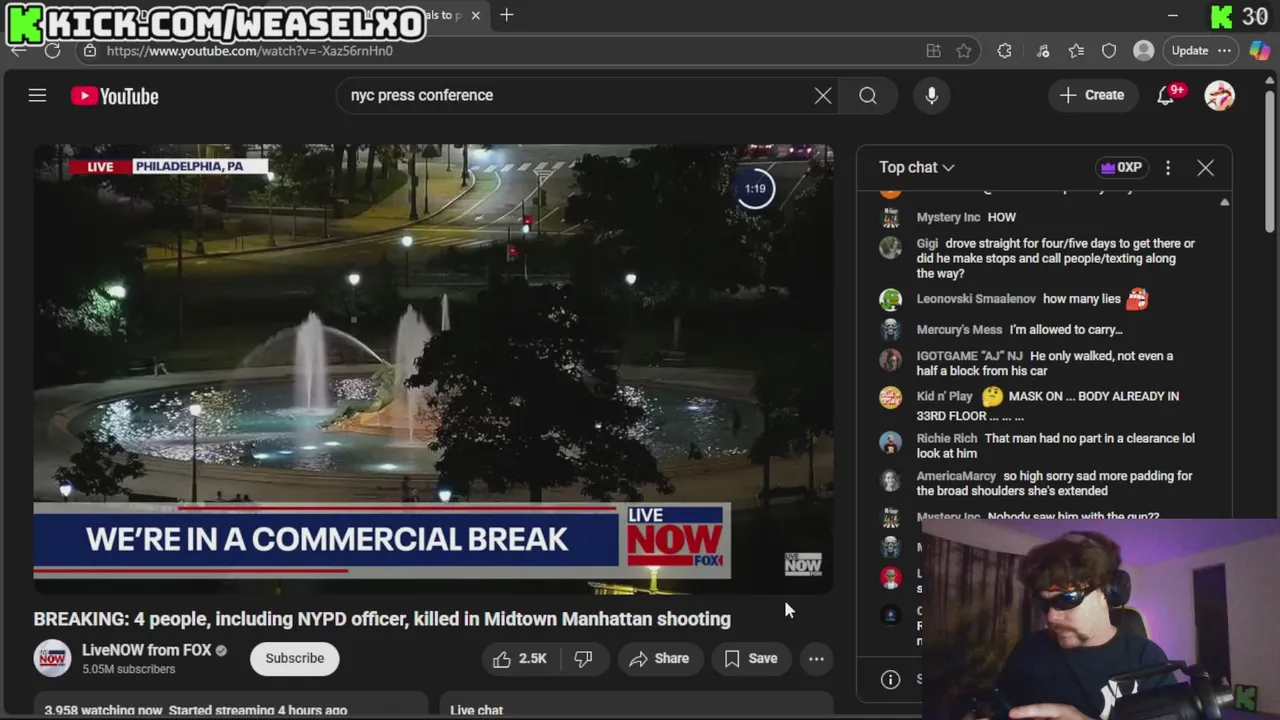The image size is (1280, 720).
Task: Click Richie Rich's chat avatar
Action: coord(890,441)
